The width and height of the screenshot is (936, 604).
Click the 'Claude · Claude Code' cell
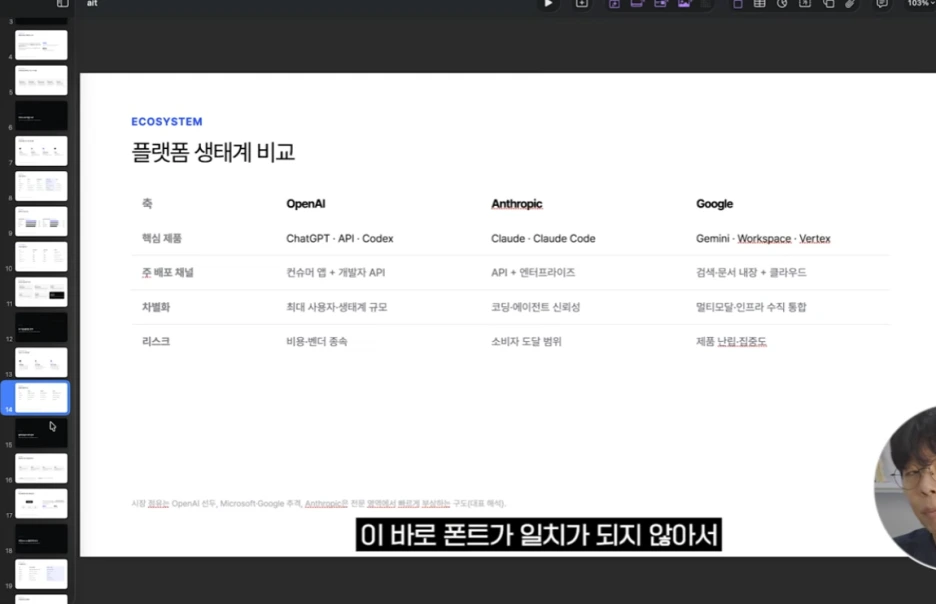point(543,238)
